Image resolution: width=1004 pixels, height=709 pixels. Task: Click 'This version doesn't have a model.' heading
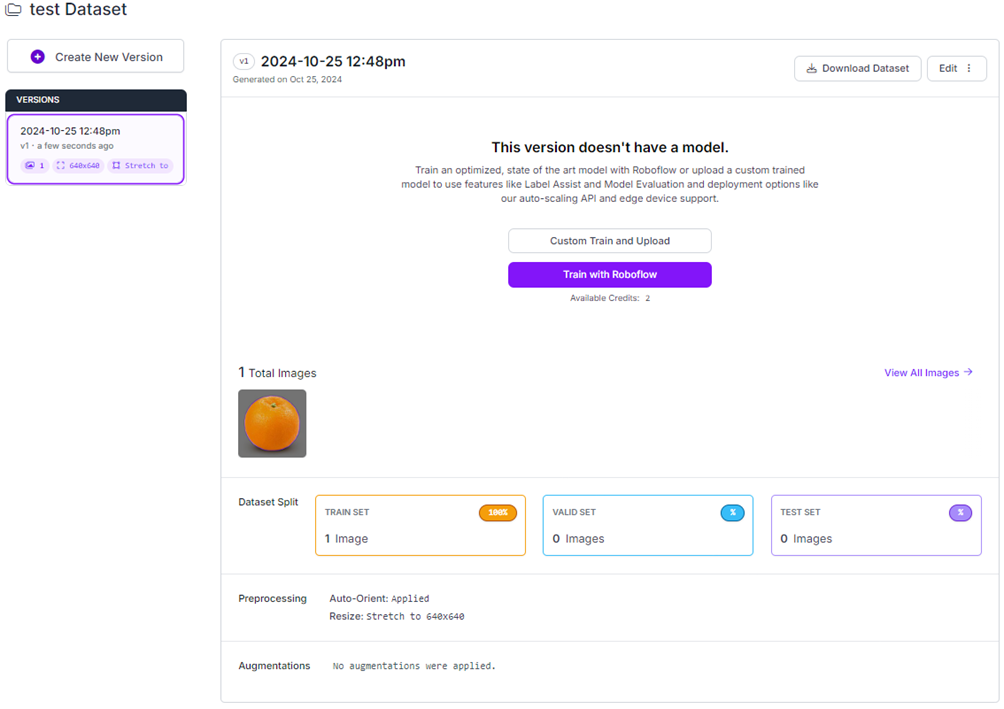pos(610,147)
